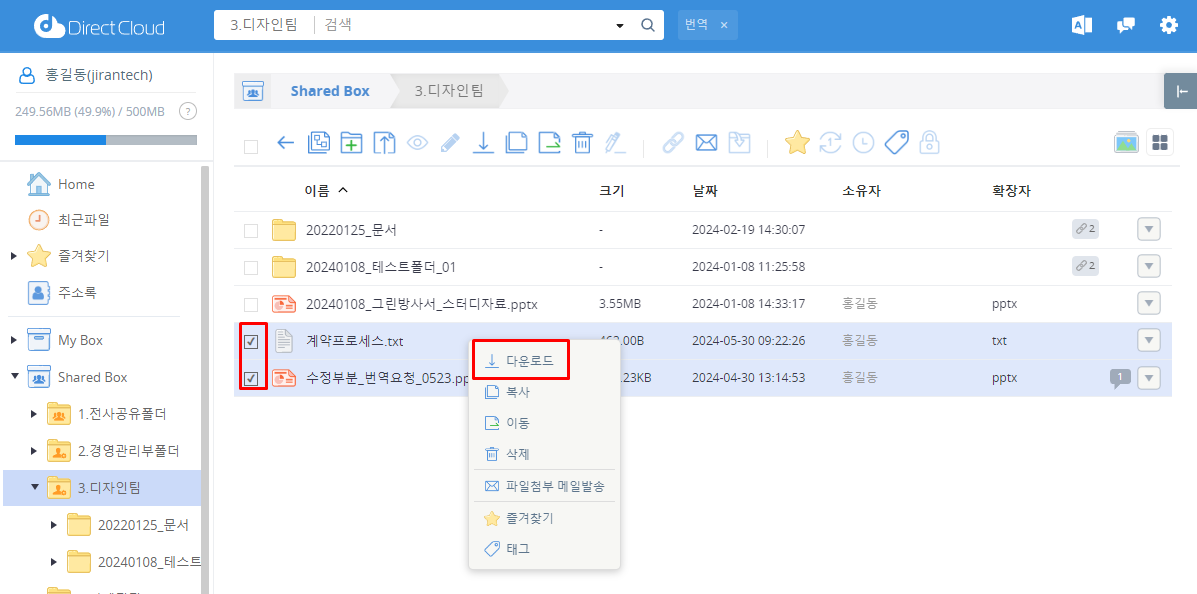Choose 이동 in the context menu
The height and width of the screenshot is (594, 1197).
pos(544,423)
